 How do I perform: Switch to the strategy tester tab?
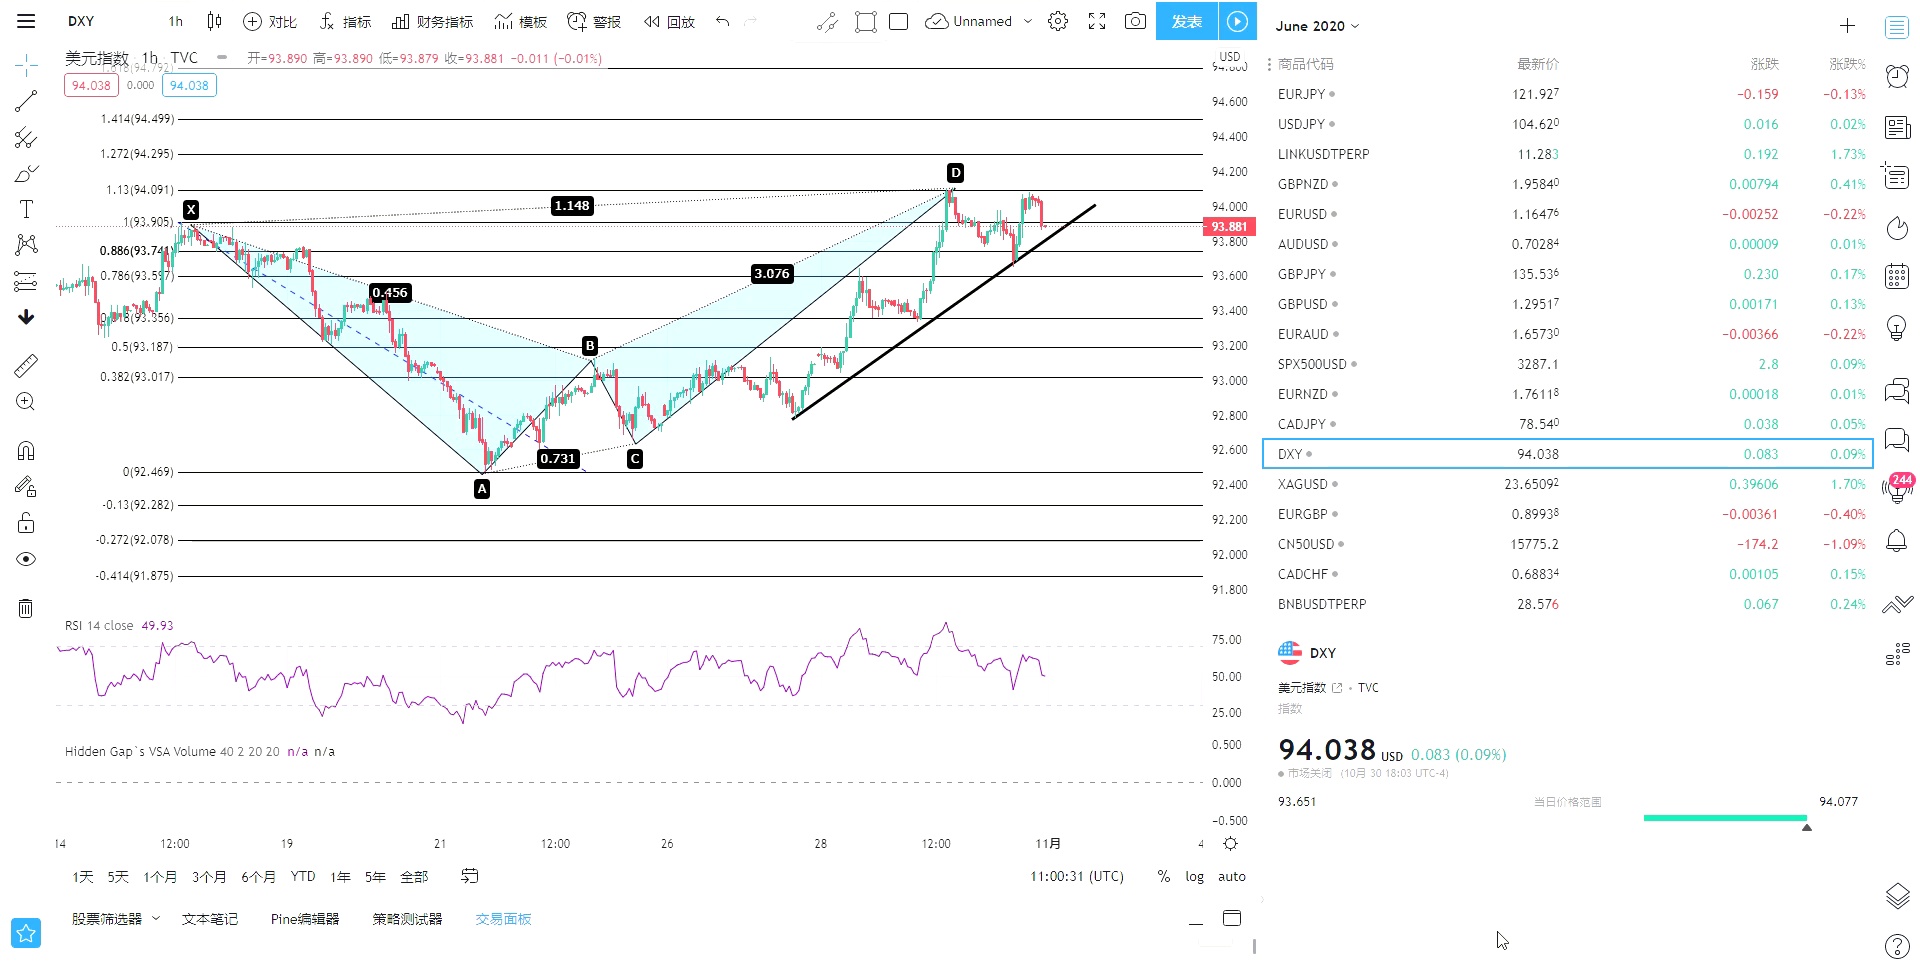click(407, 919)
